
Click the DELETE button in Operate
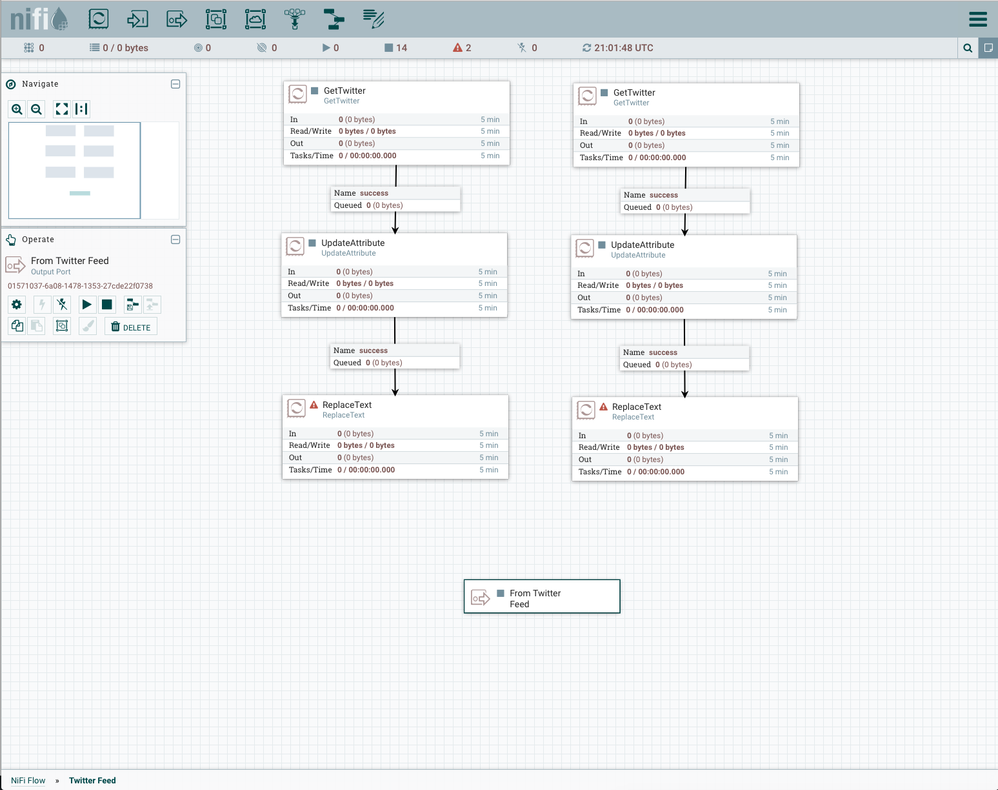click(x=131, y=327)
